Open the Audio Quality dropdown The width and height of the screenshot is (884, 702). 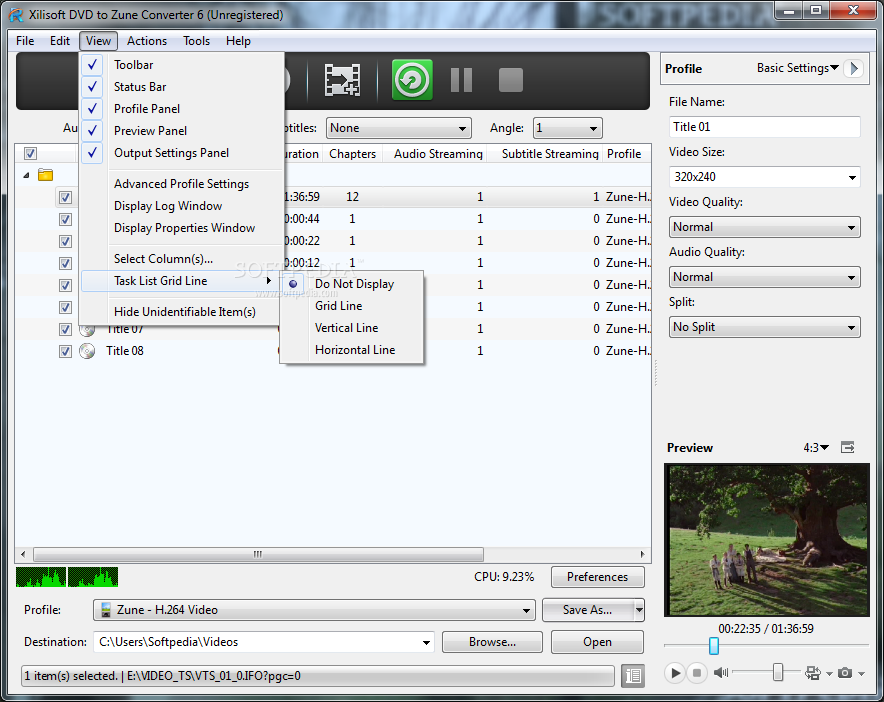(x=764, y=277)
